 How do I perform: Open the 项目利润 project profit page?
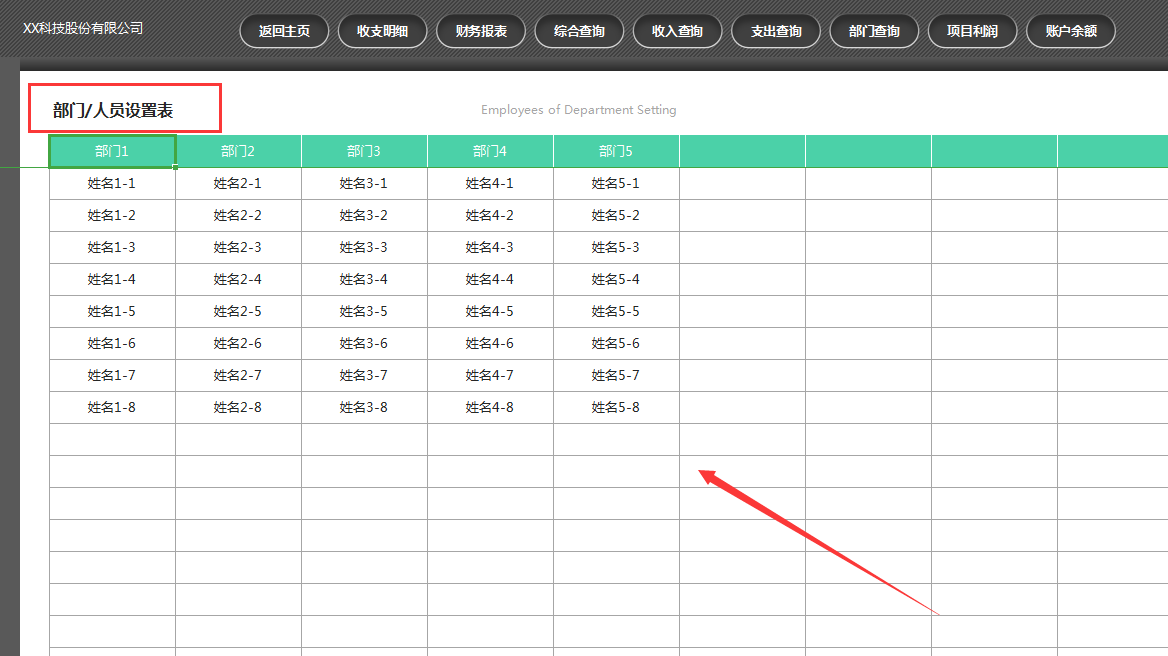[972, 31]
